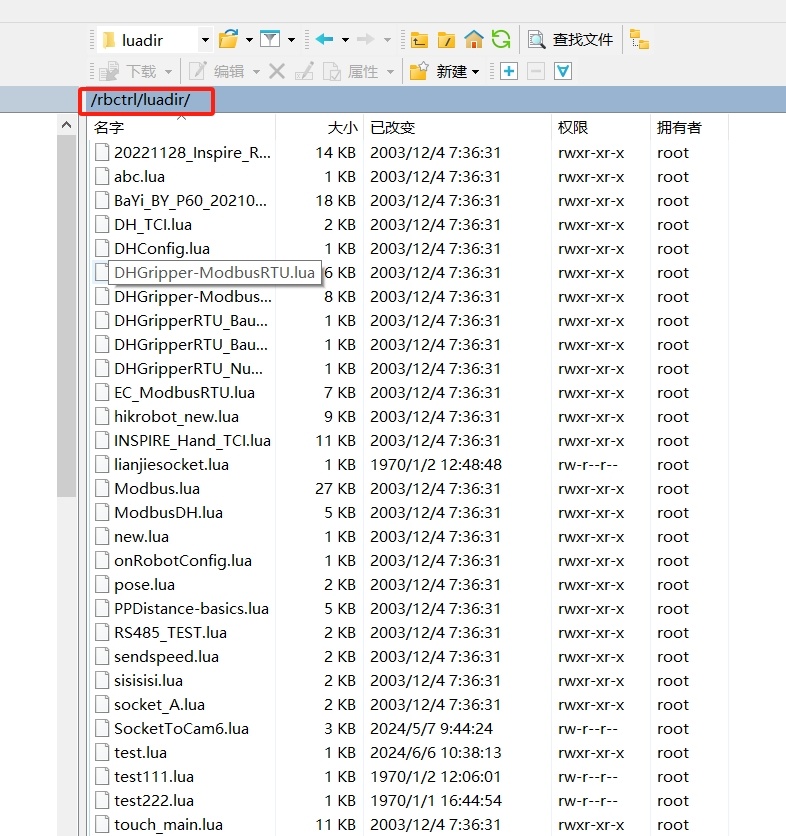Click the file filter funnel icon
This screenshot has width=786, height=836.
point(269,40)
